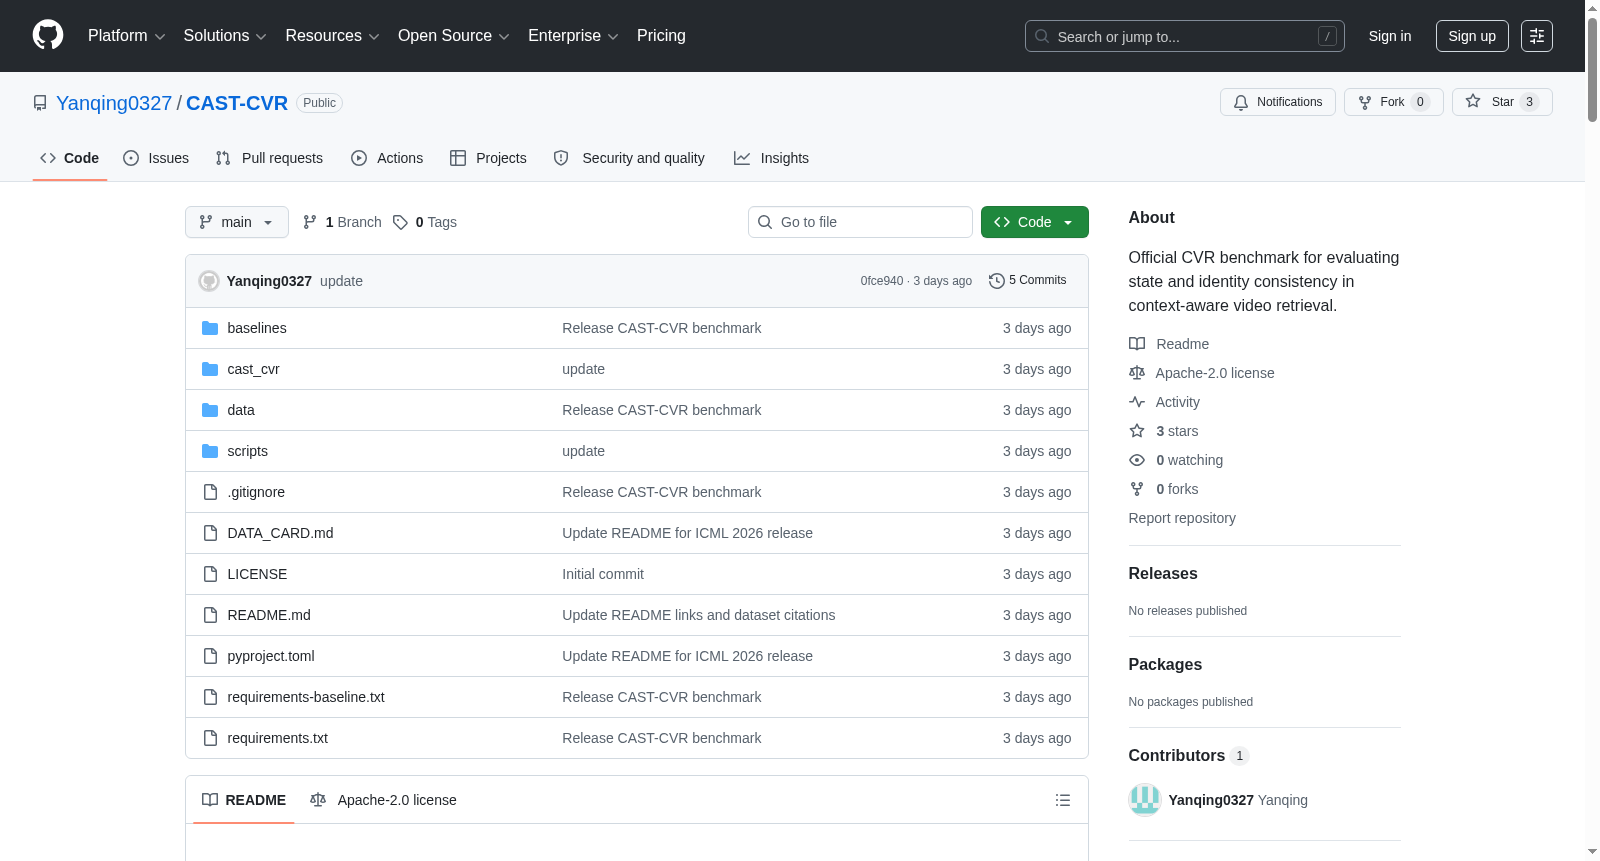Focus the Search or jump to field

click(1185, 36)
